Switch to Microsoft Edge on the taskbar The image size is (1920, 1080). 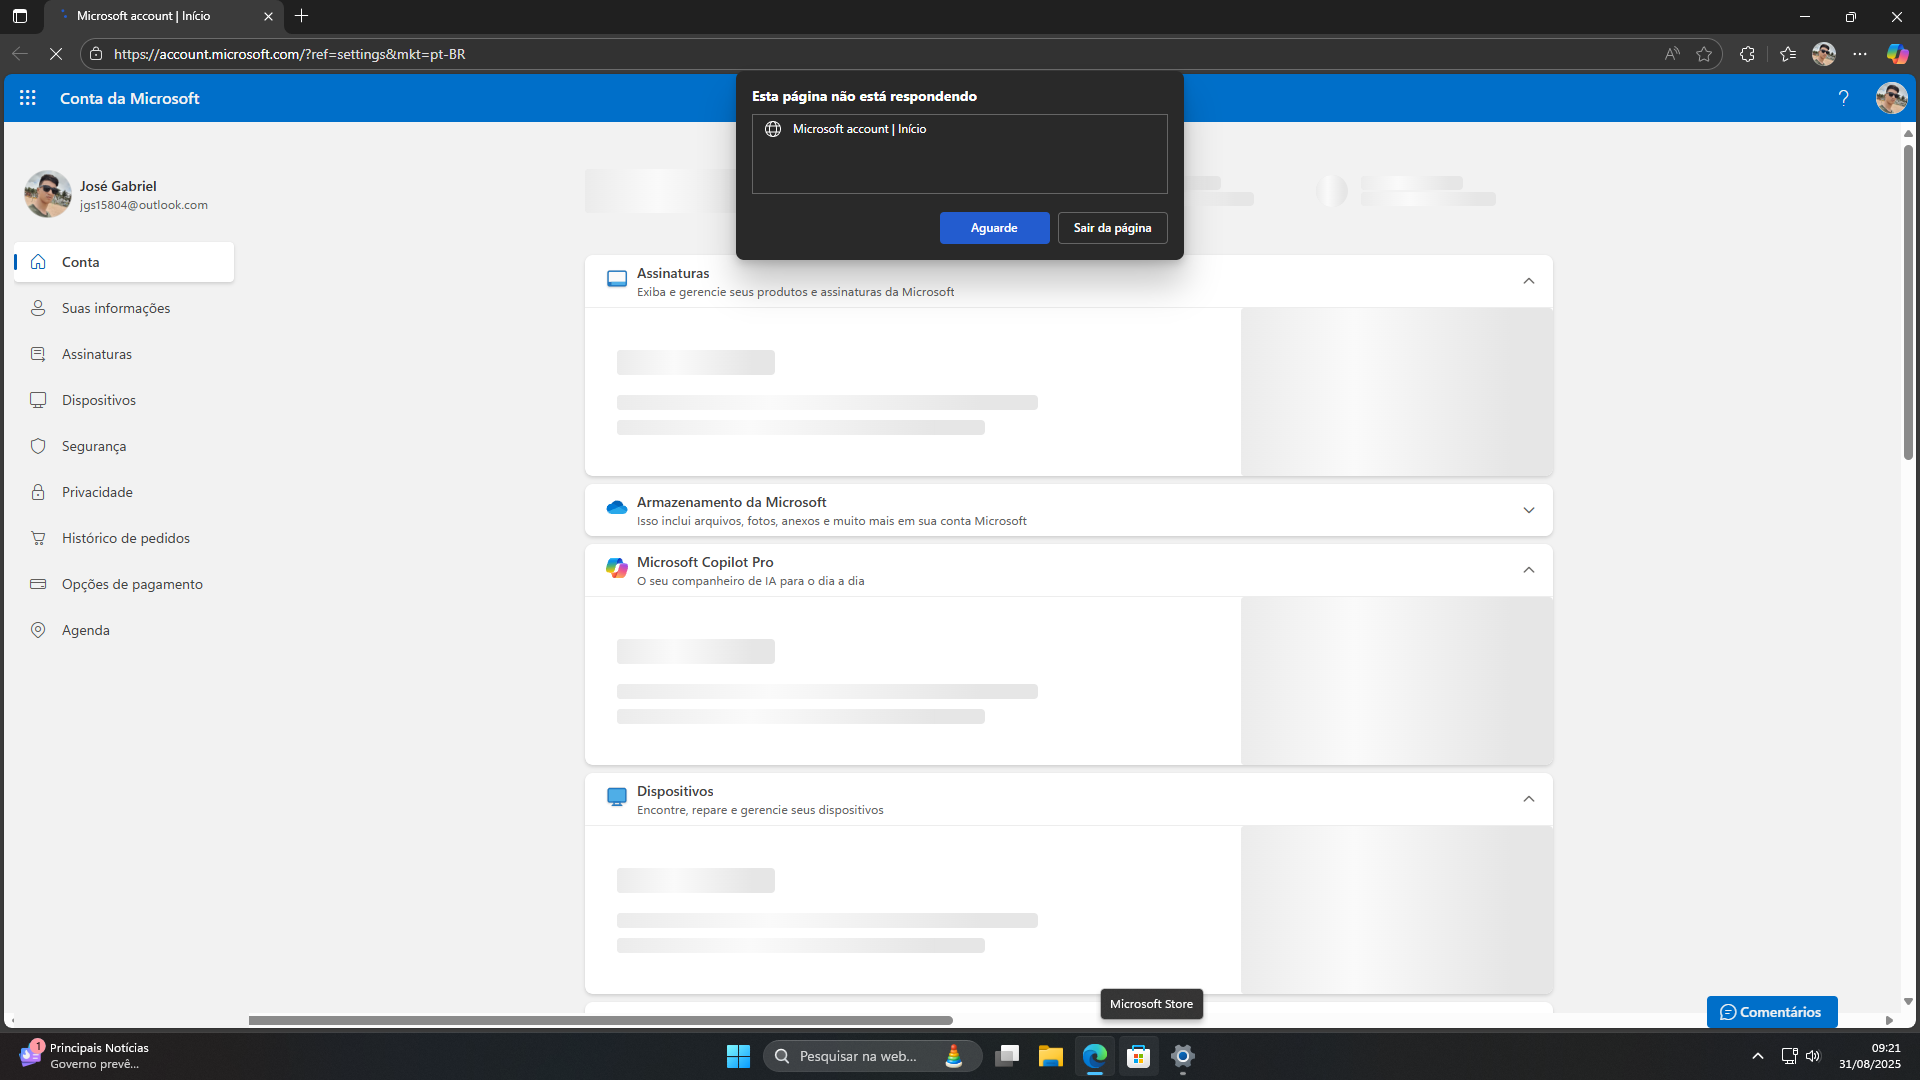(x=1095, y=1056)
